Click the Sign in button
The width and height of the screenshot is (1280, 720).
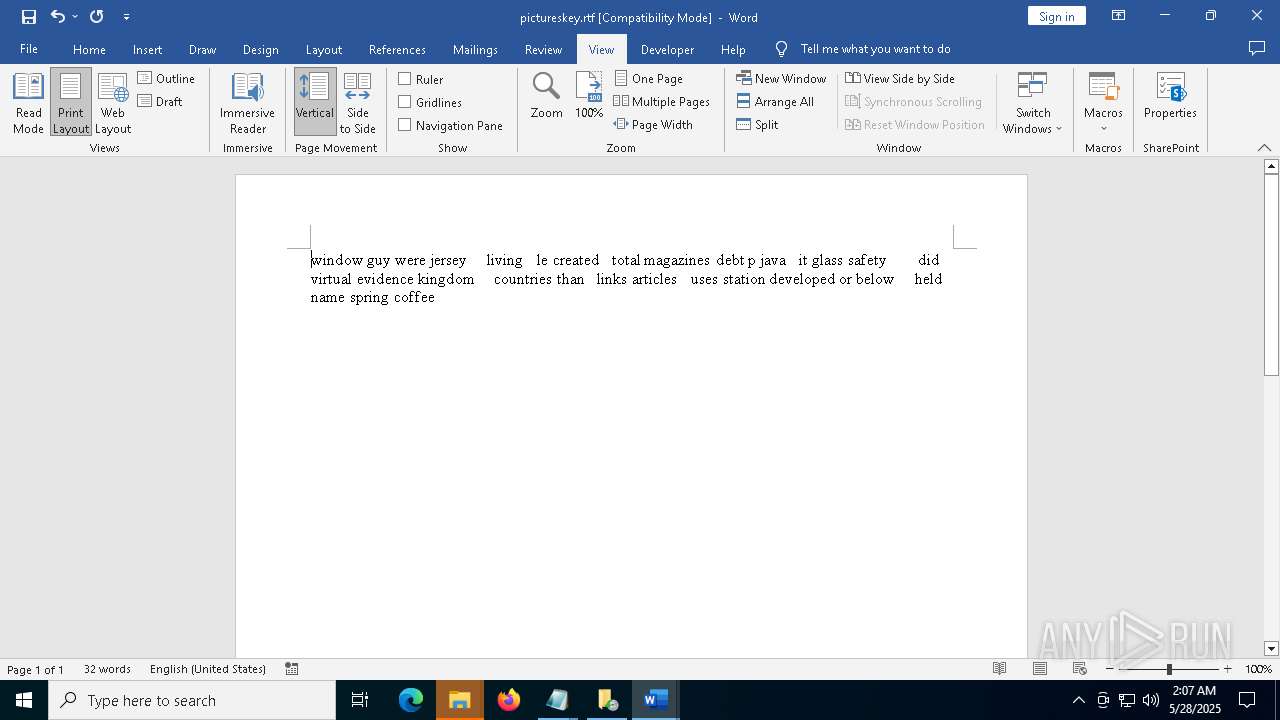point(1056,16)
